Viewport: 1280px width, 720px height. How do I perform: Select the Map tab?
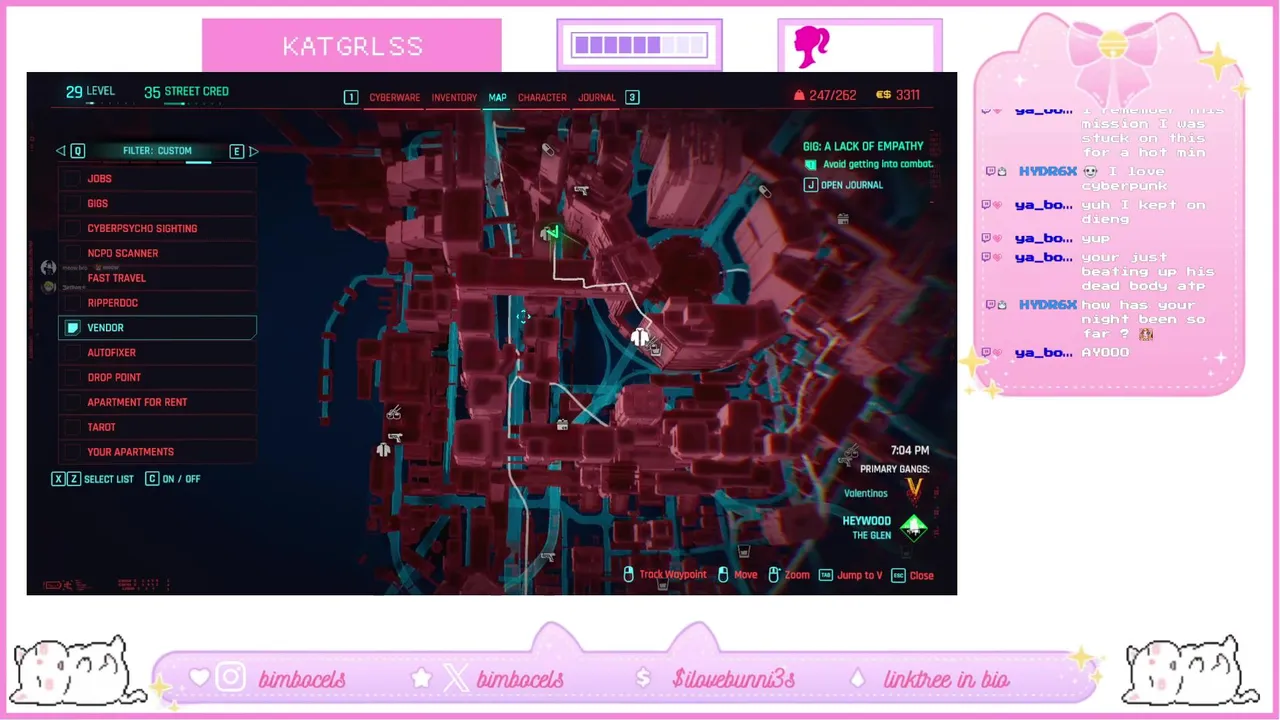[497, 97]
